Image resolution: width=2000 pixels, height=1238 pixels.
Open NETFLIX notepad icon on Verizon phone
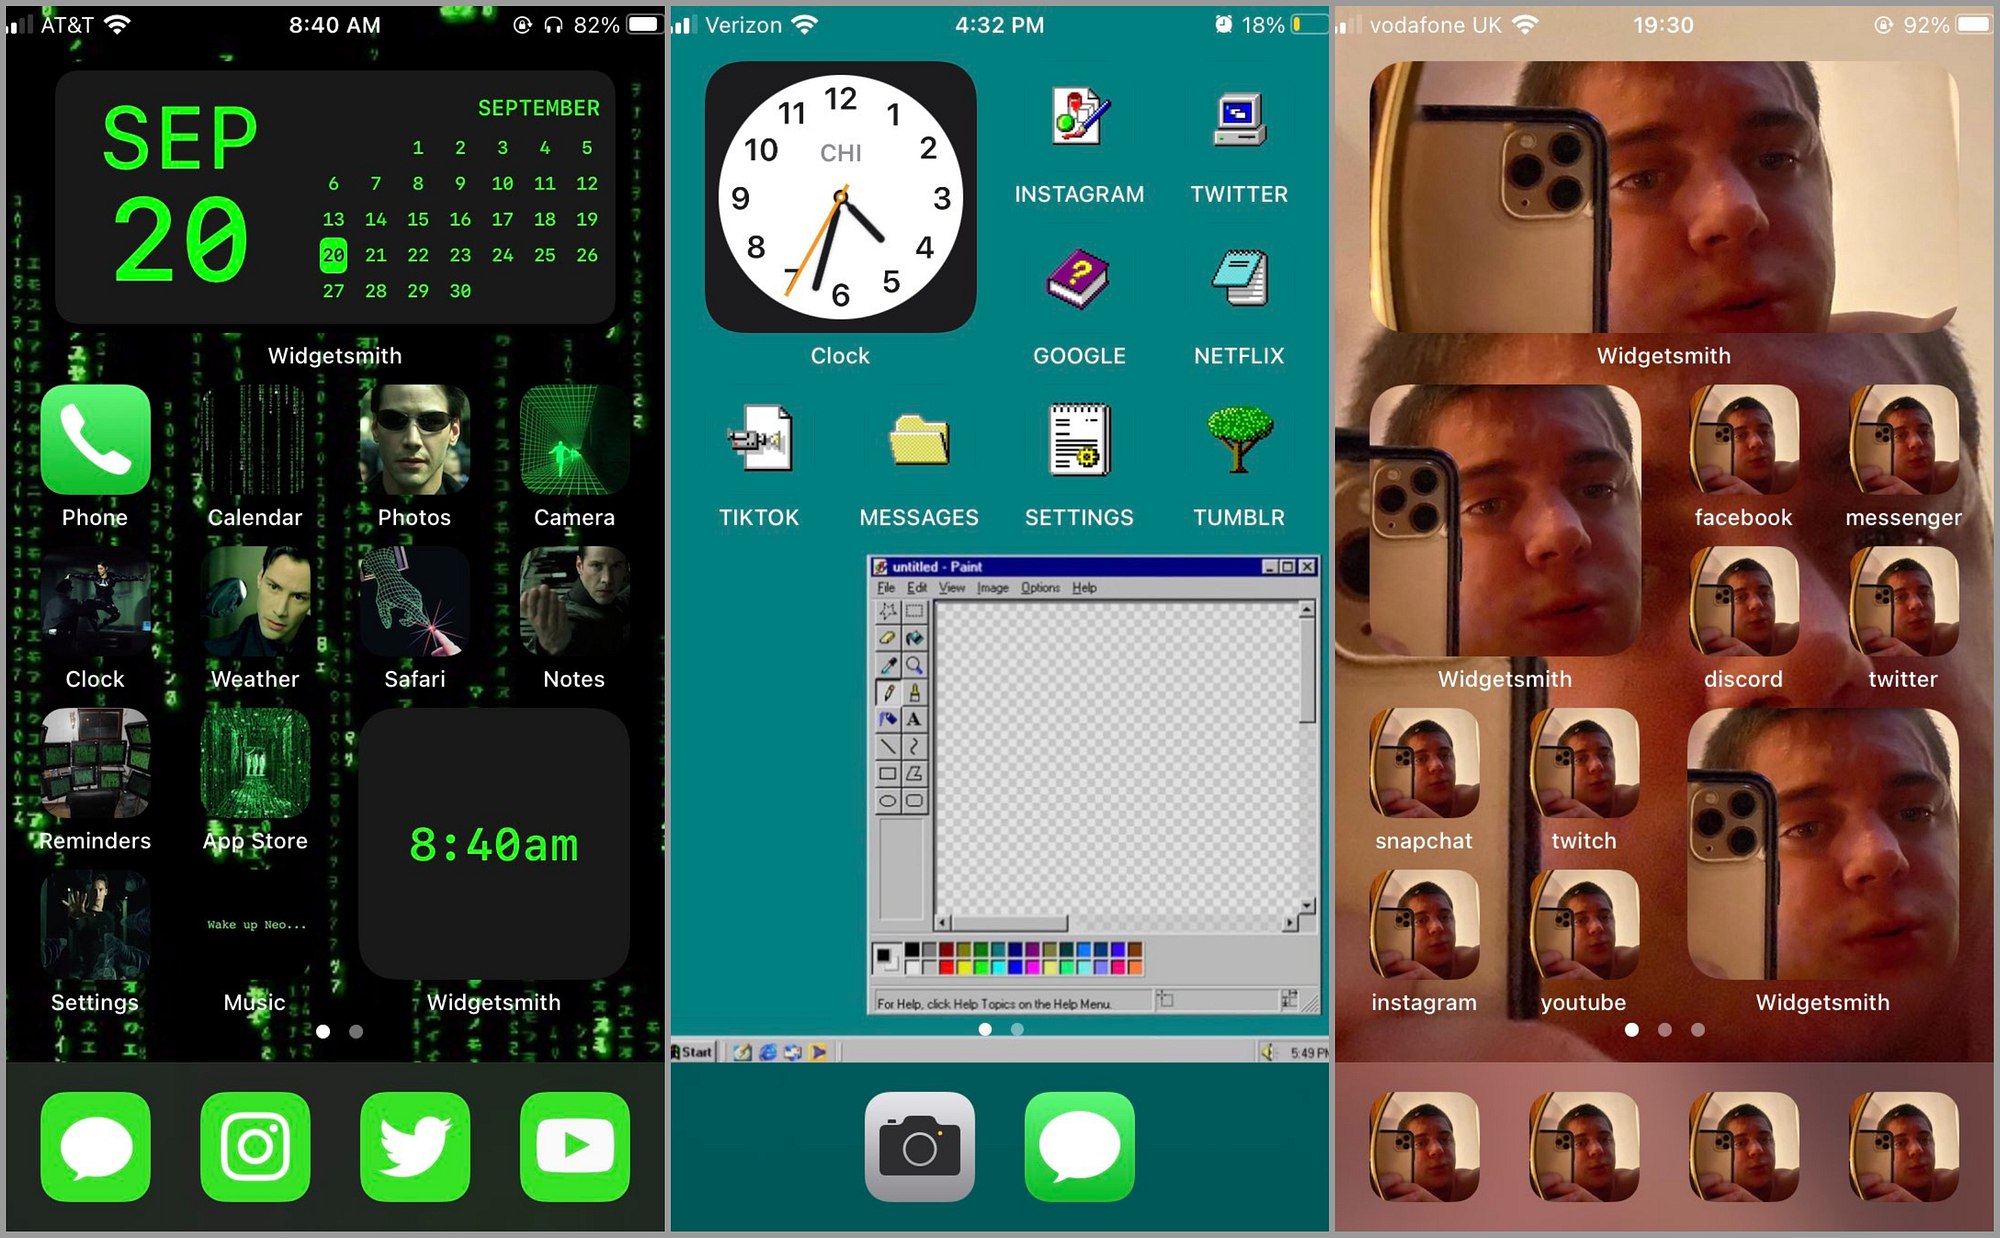[x=1239, y=278]
